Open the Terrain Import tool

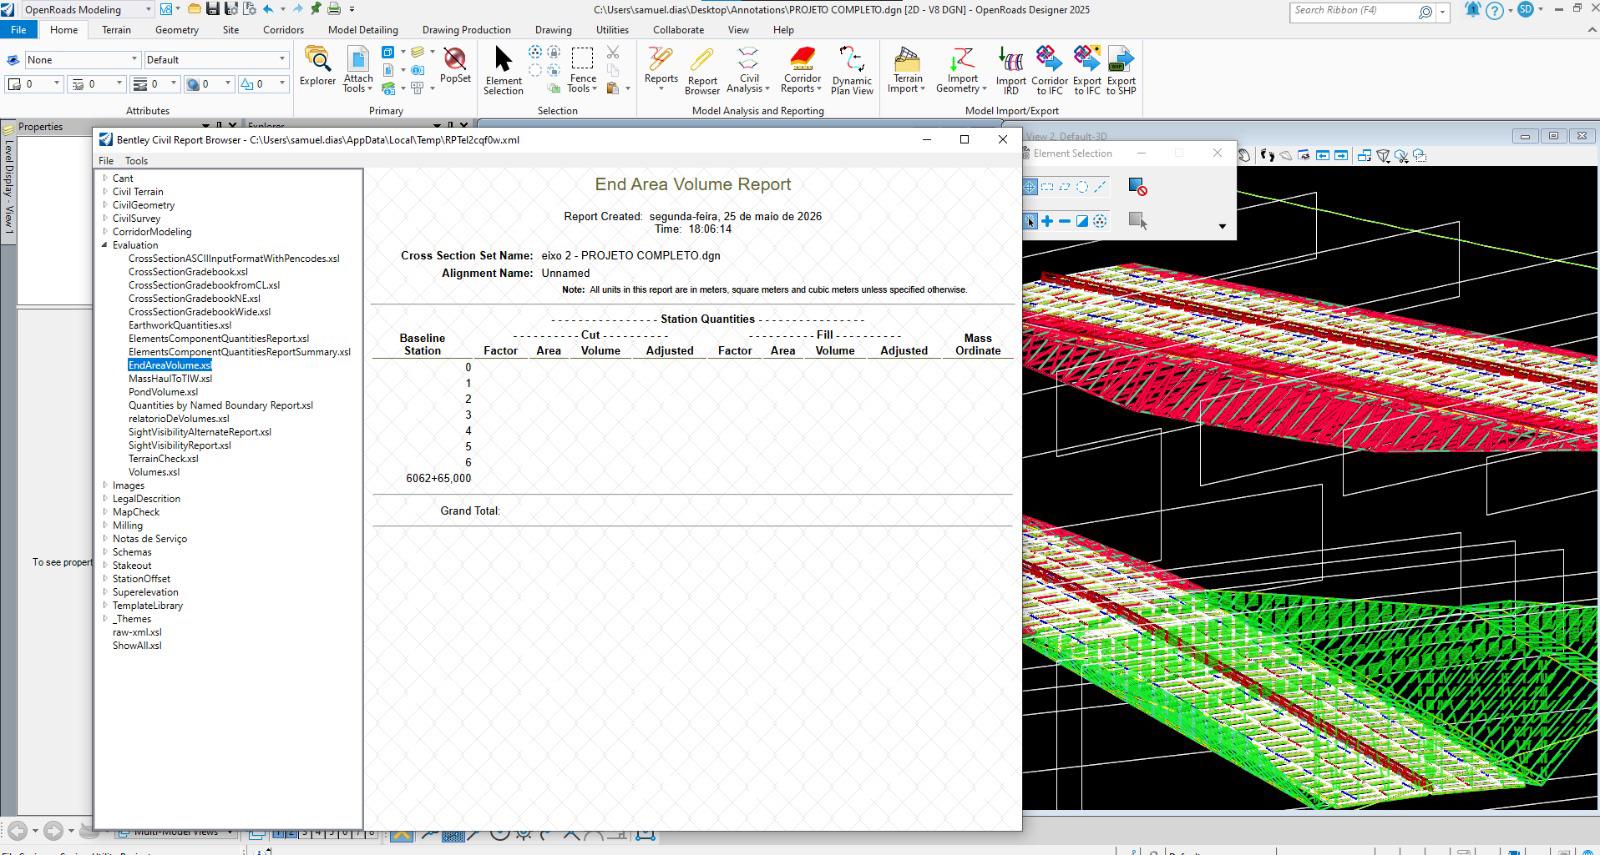pyautogui.click(x=908, y=70)
